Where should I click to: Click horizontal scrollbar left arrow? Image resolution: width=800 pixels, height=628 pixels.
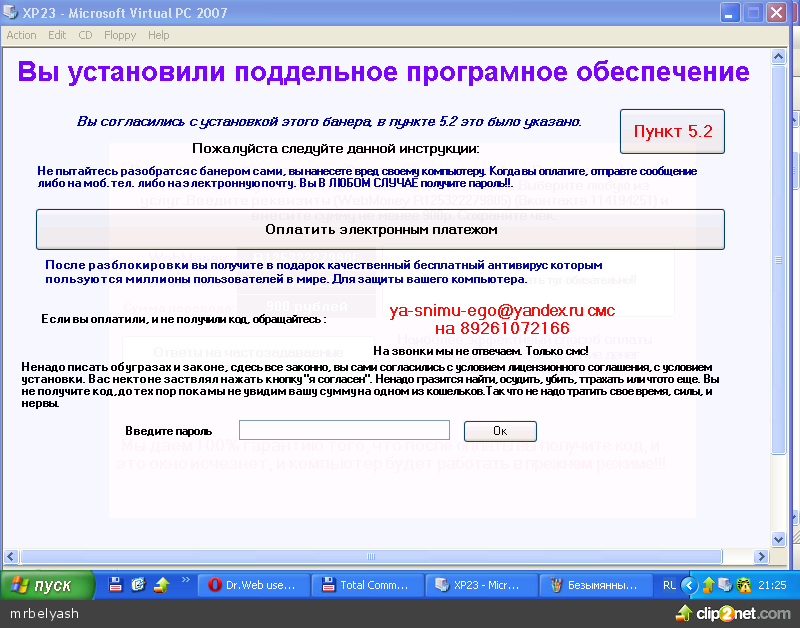tap(11, 556)
